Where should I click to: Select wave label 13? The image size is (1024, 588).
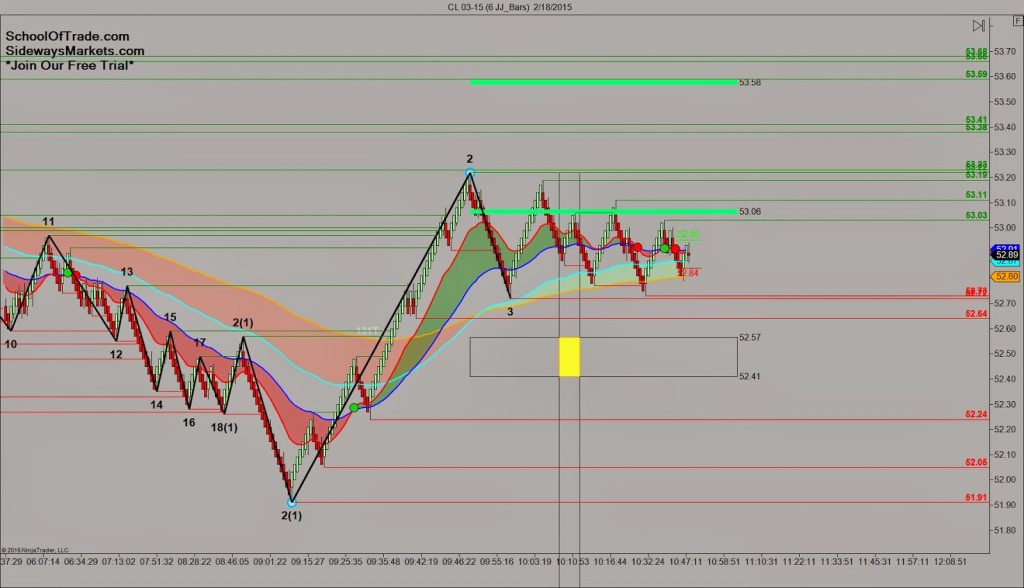(x=127, y=272)
